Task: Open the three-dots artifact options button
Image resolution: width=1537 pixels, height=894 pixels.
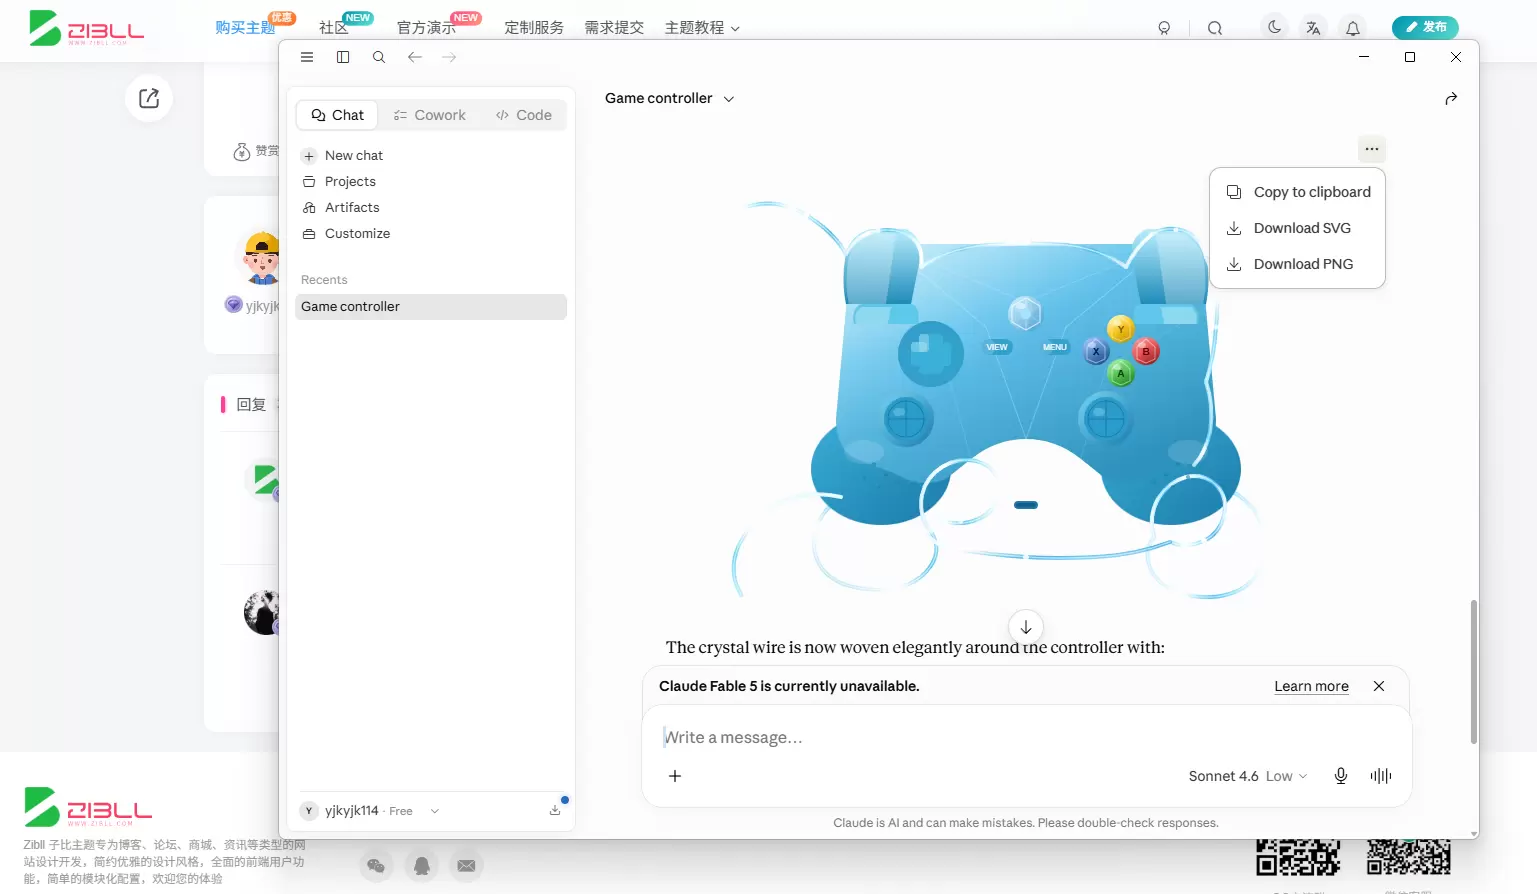Action: coord(1372,149)
